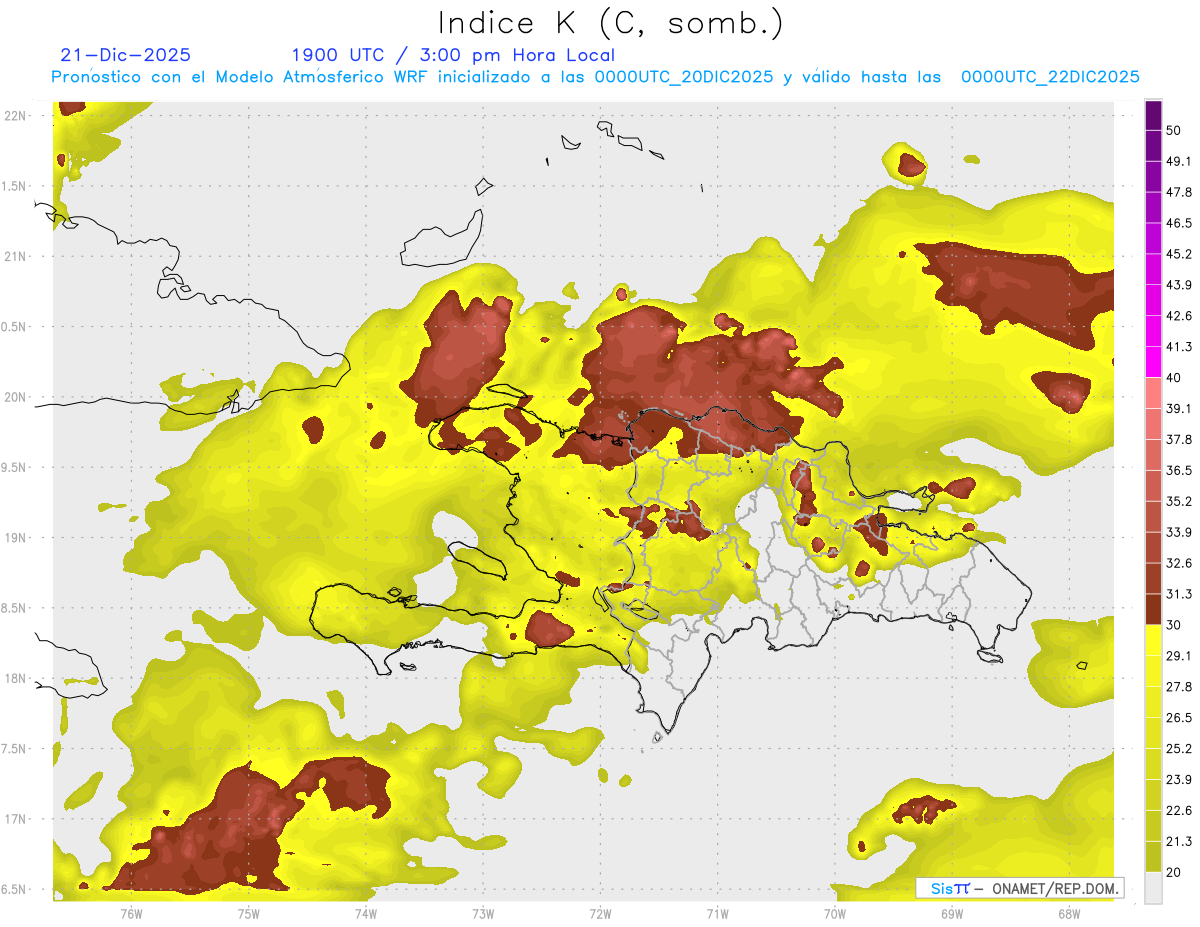Pick the yellow swatch between 29.1 and 30

1153,640
